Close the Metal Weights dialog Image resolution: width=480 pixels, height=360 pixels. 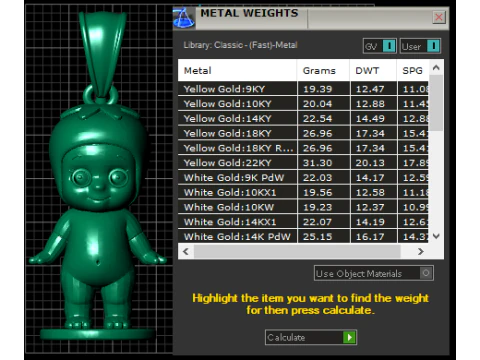point(439,17)
